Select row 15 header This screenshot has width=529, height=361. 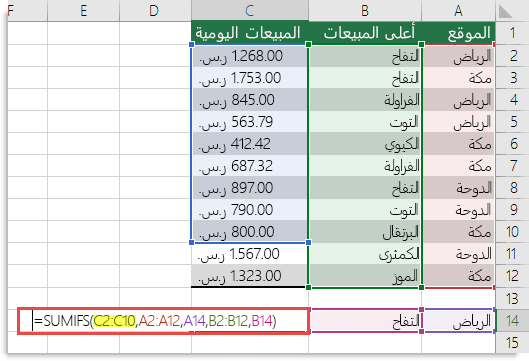click(x=512, y=343)
